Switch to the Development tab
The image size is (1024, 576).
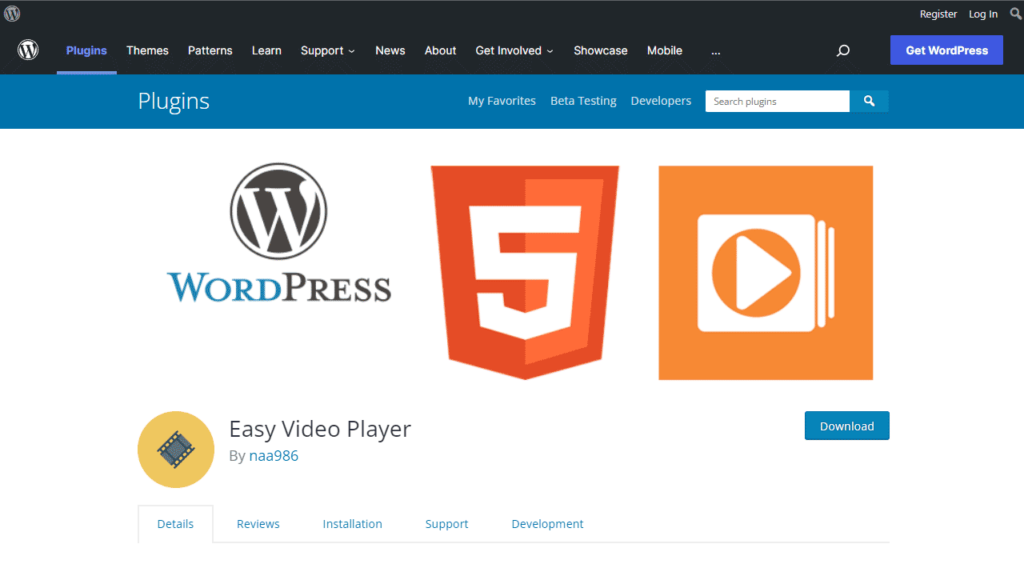pyautogui.click(x=547, y=524)
